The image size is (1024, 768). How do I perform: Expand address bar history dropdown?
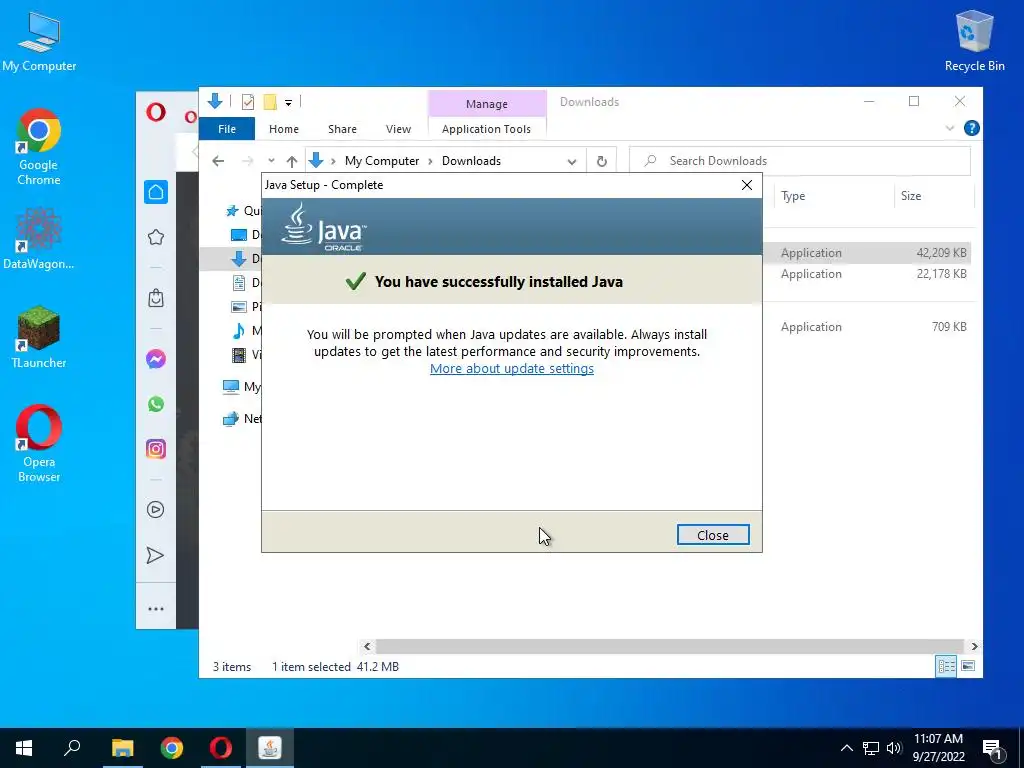tap(572, 161)
